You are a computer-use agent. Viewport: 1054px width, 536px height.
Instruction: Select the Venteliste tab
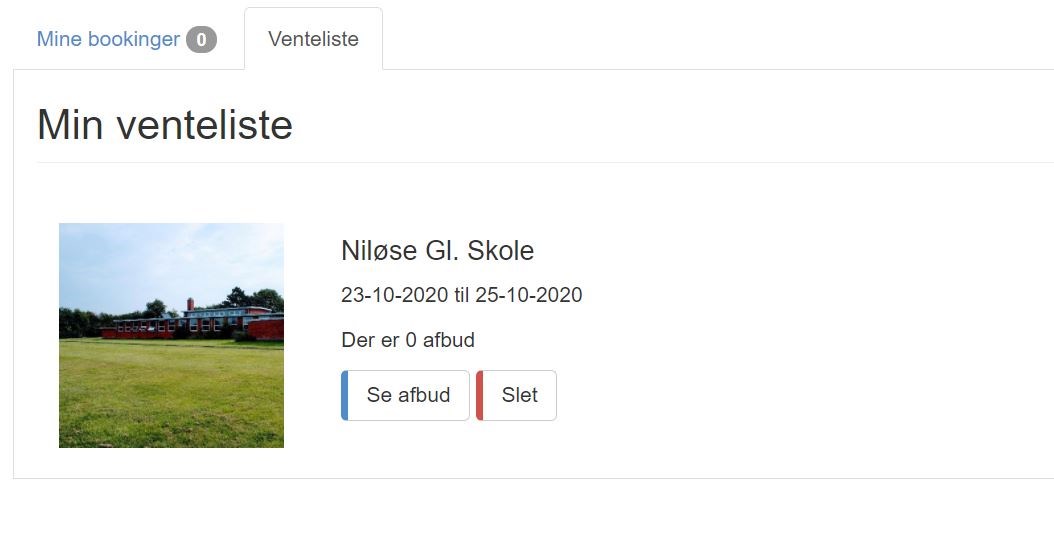point(313,39)
